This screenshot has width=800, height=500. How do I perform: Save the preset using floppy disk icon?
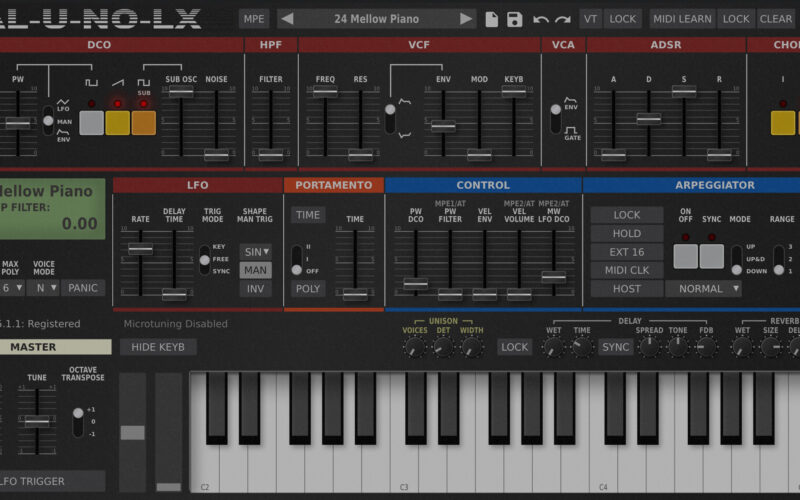point(515,19)
